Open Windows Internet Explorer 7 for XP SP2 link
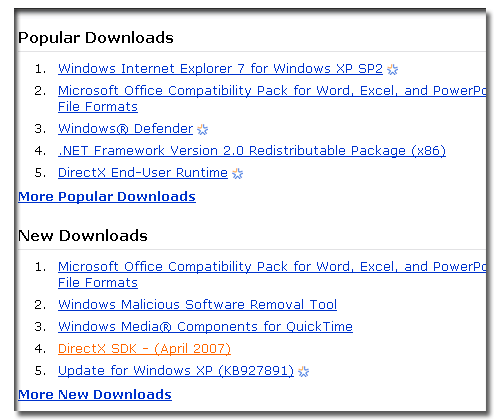500x420 pixels. tap(220, 69)
